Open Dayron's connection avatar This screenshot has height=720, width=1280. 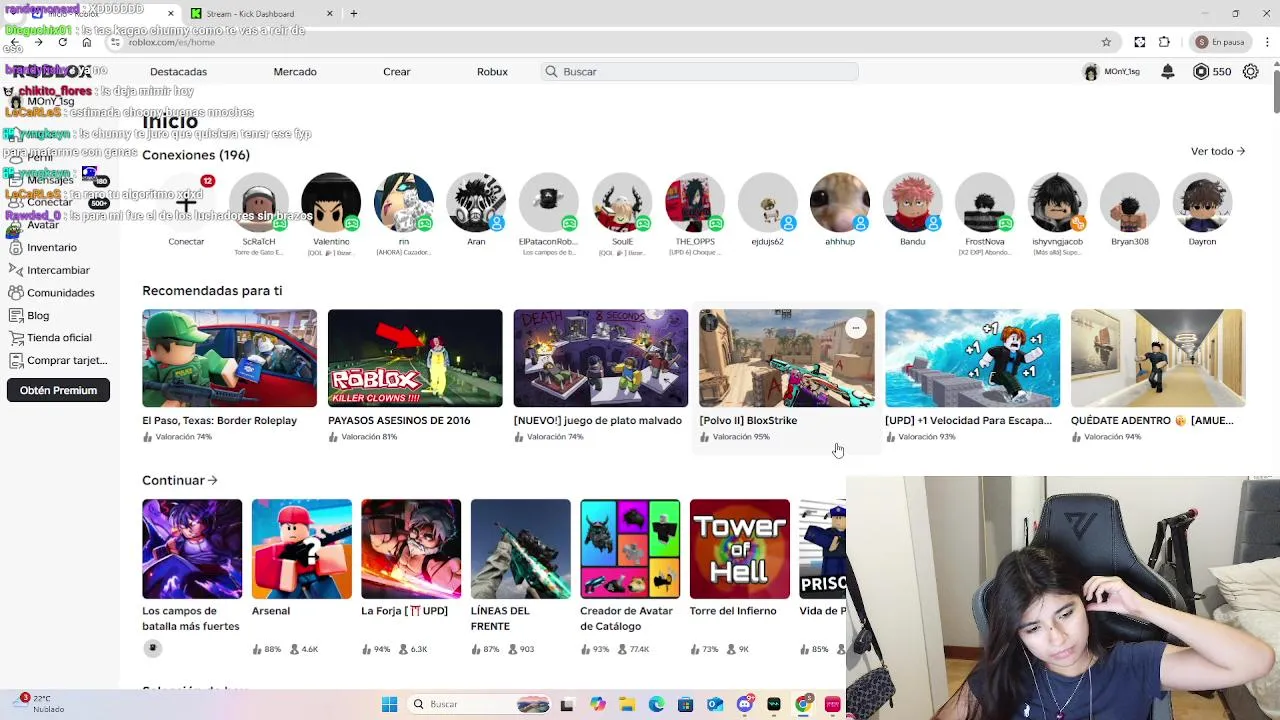point(1202,203)
